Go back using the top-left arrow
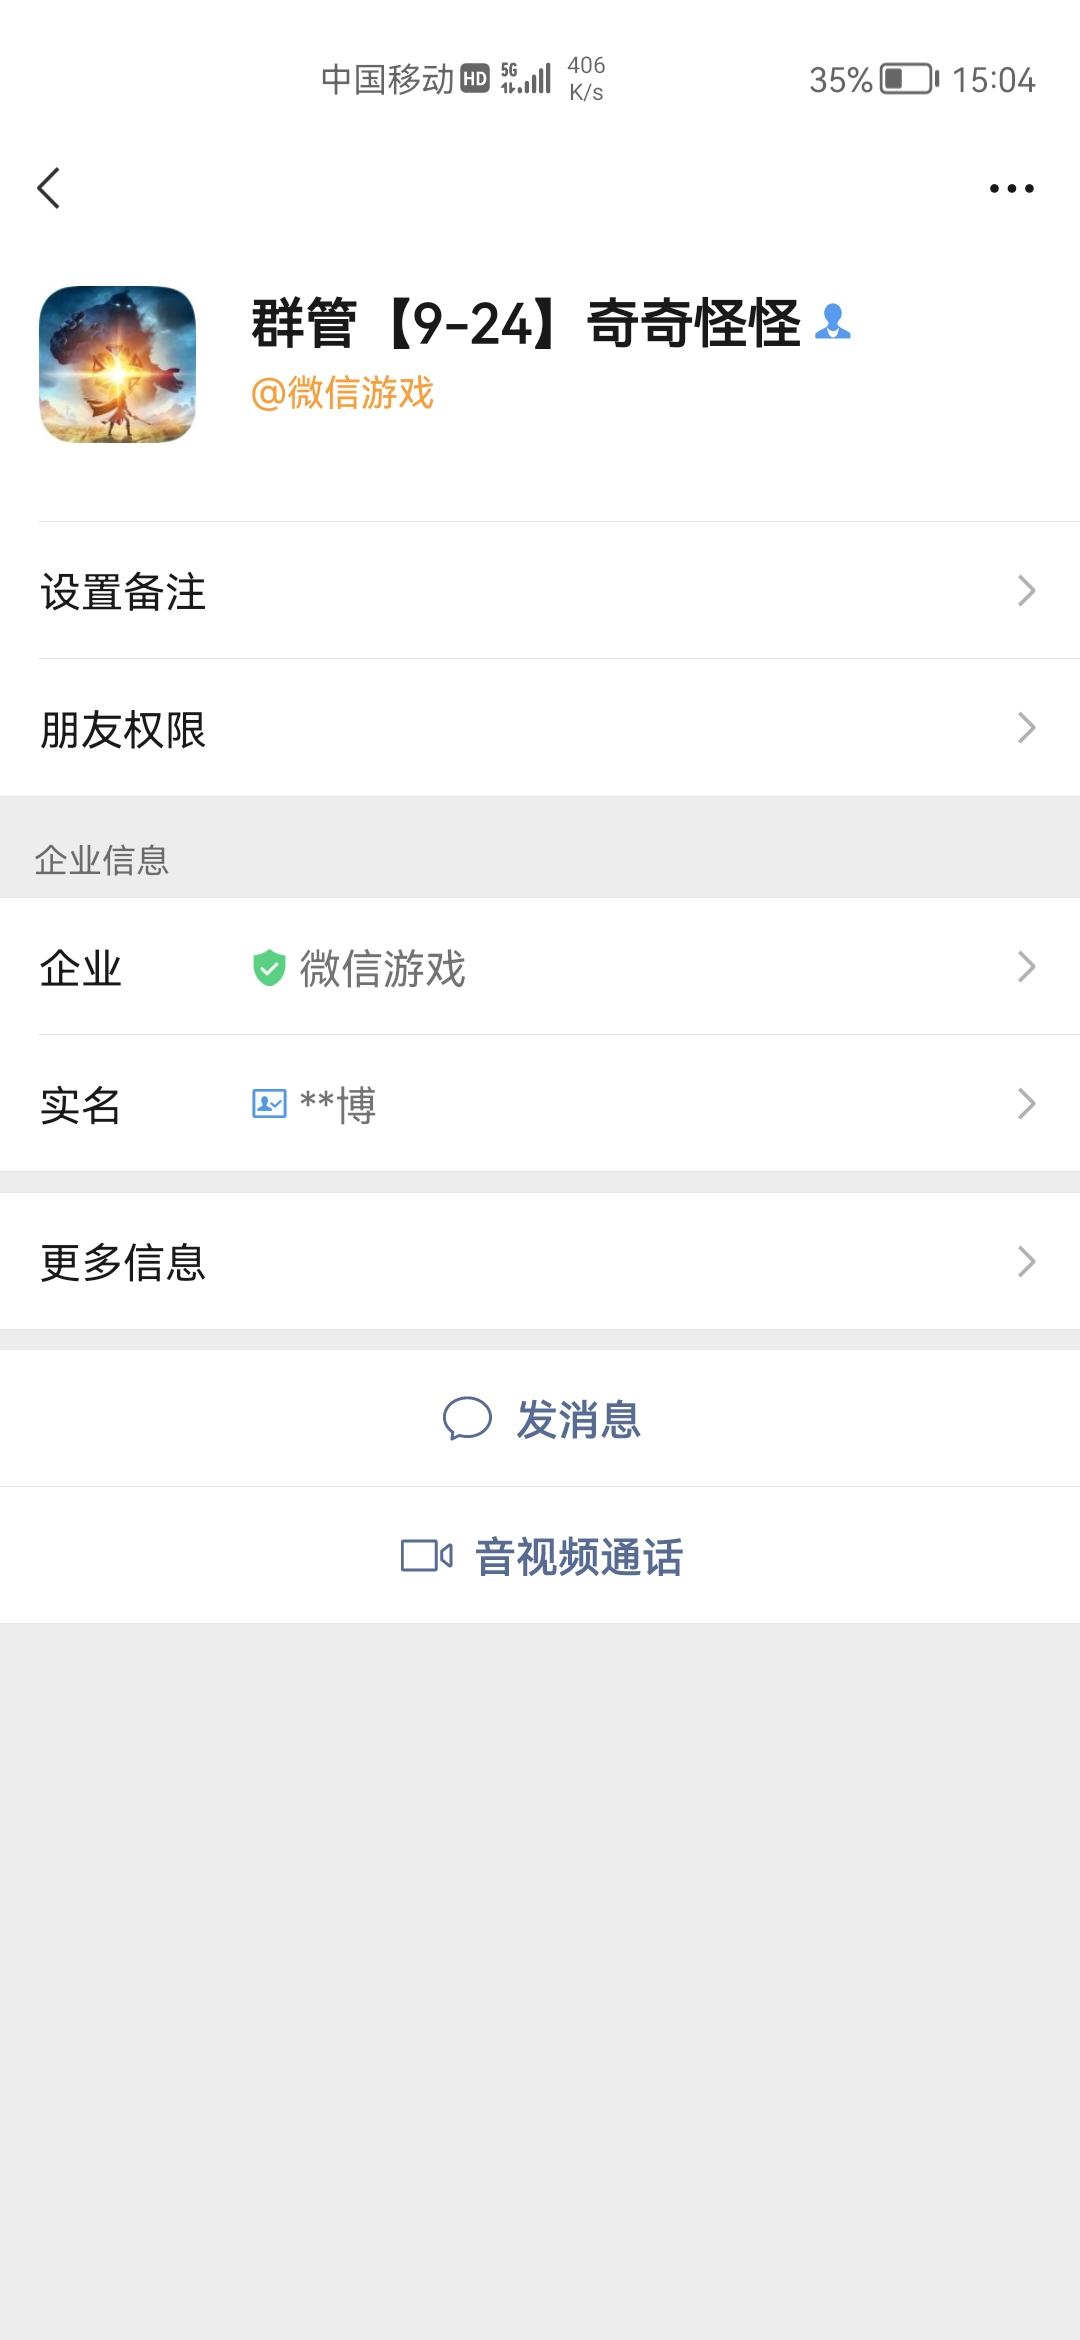The image size is (1080, 2340). 48,188
